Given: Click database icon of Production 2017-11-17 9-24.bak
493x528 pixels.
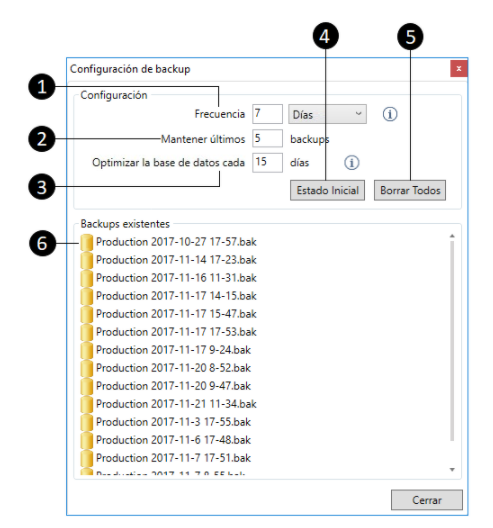Looking at the screenshot, I should click(87, 350).
